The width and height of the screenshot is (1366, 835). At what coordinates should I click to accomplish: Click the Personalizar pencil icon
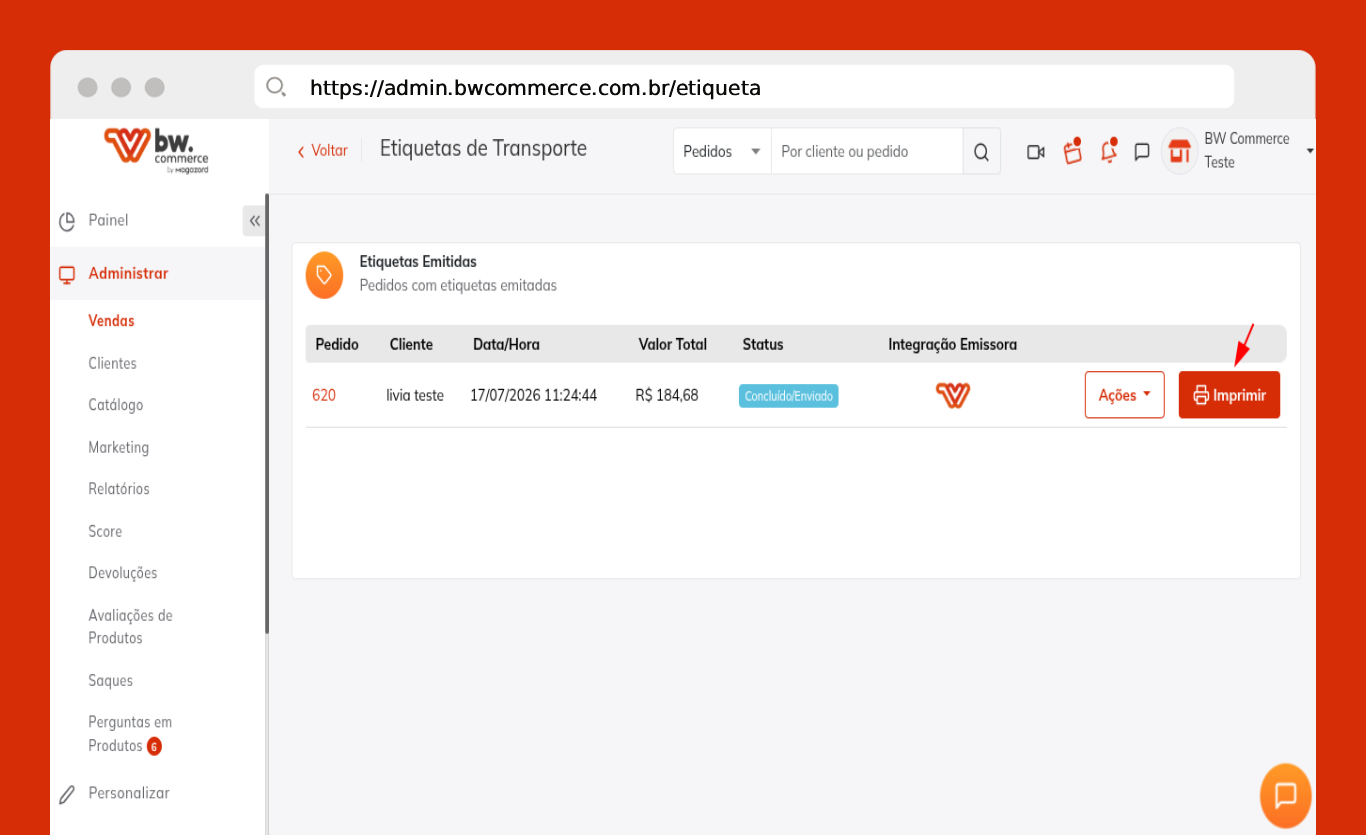click(67, 794)
